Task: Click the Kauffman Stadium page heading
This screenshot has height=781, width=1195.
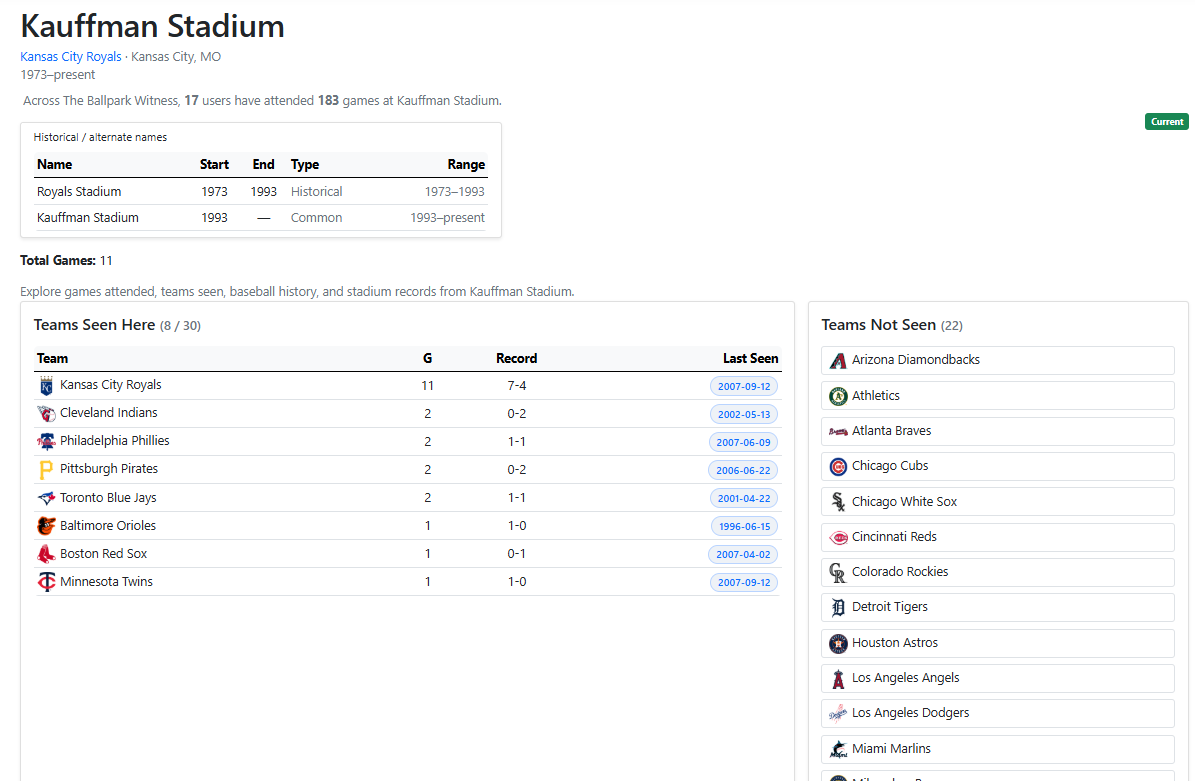Action: pos(152,26)
